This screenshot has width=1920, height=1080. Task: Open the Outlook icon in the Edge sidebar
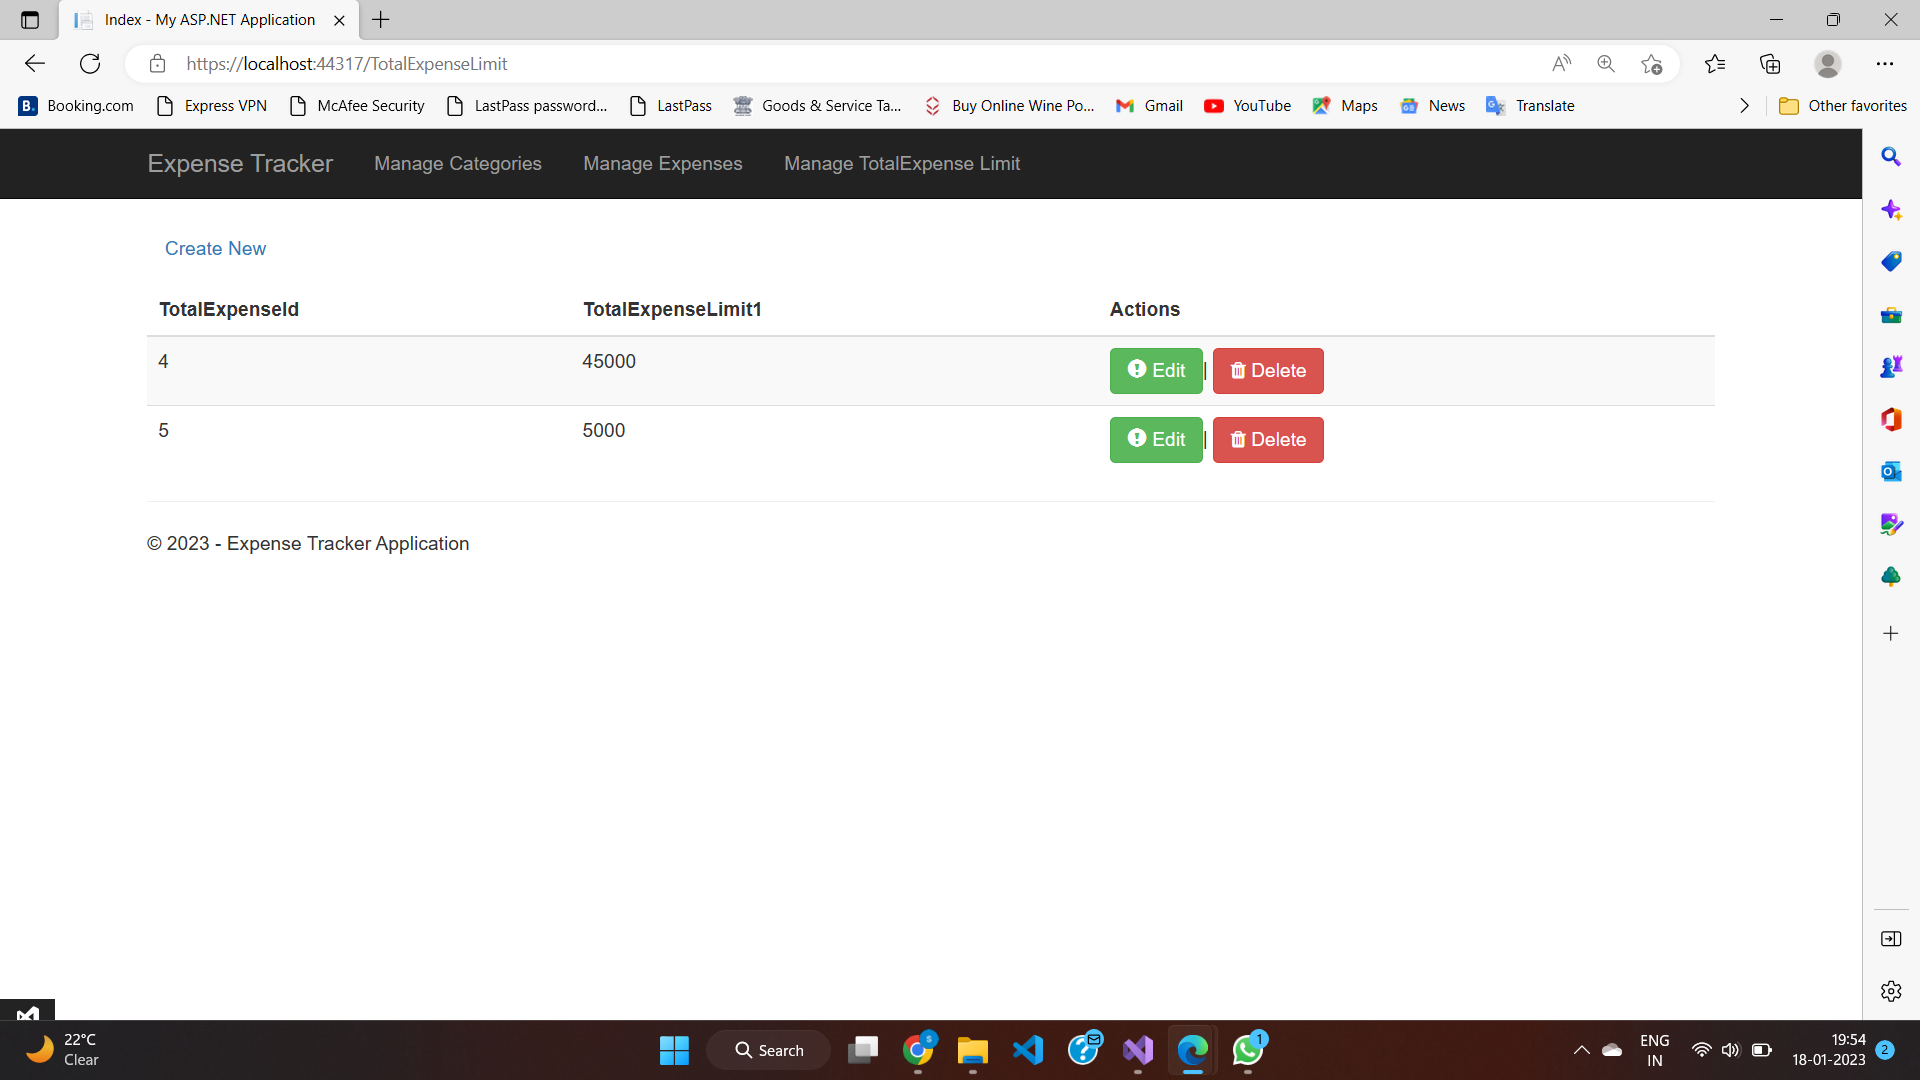coord(1892,471)
